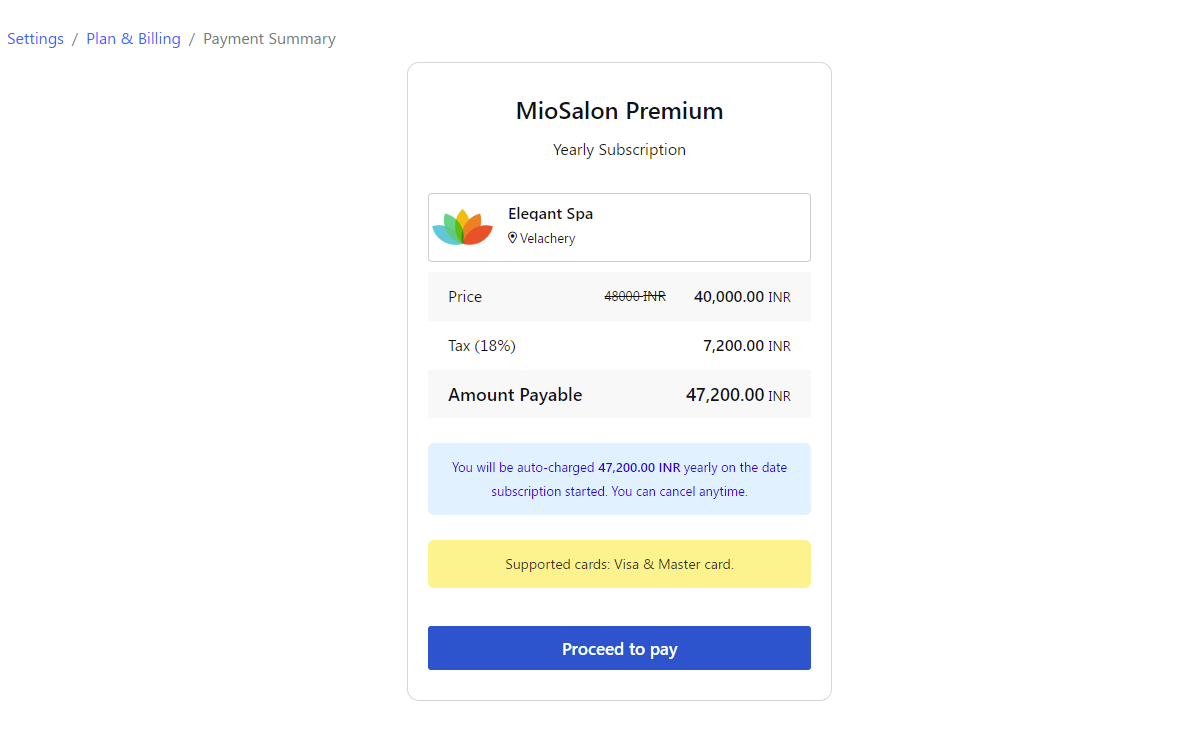This screenshot has width=1183, height=729.
Task: Click the Velachery location pin icon
Action: (x=513, y=238)
